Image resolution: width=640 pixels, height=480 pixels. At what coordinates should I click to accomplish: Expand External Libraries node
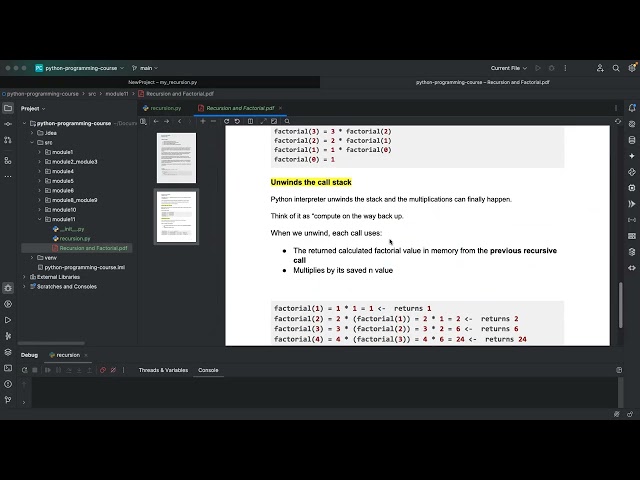coord(24,277)
